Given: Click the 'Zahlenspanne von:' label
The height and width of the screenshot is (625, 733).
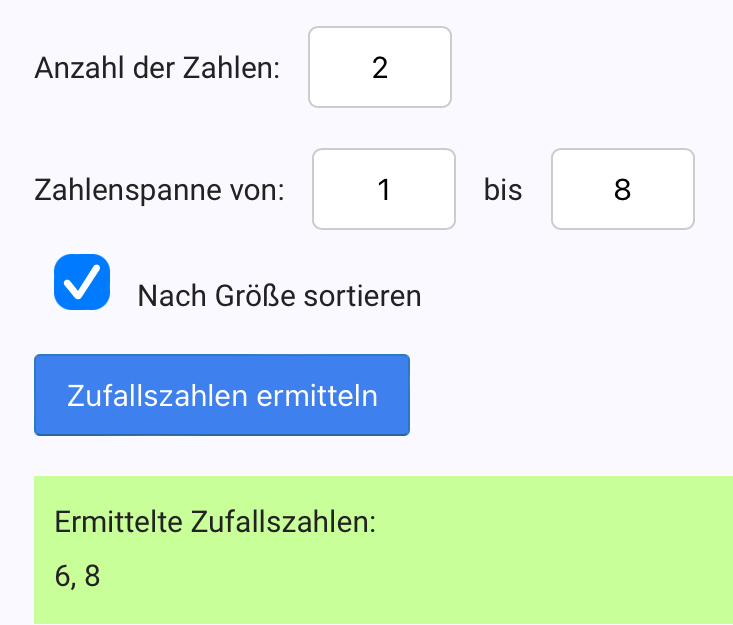Looking at the screenshot, I should (x=160, y=190).
